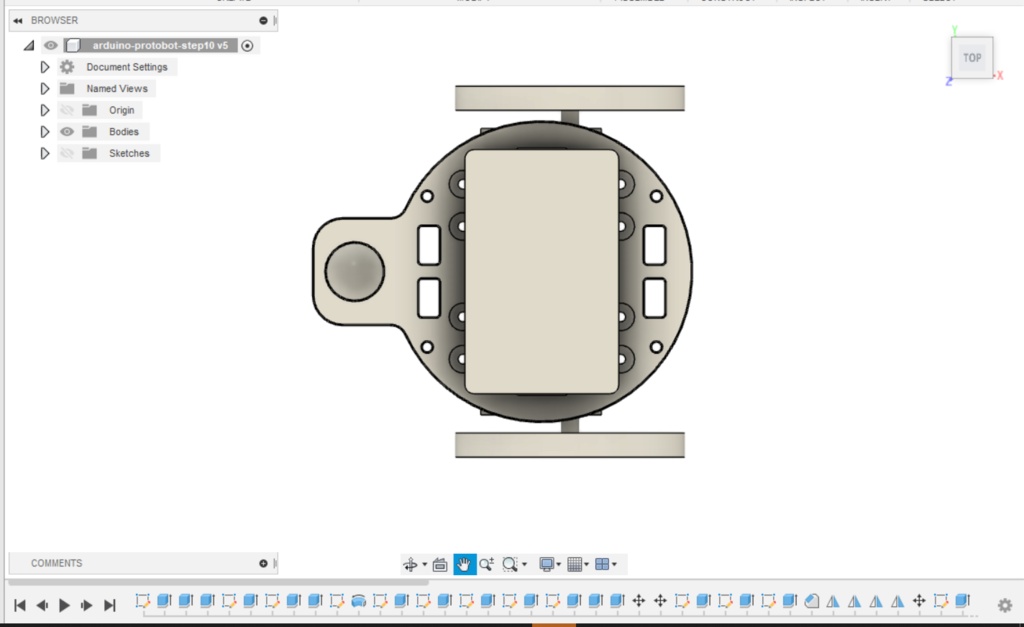Select the Bodies label in browser

click(123, 131)
